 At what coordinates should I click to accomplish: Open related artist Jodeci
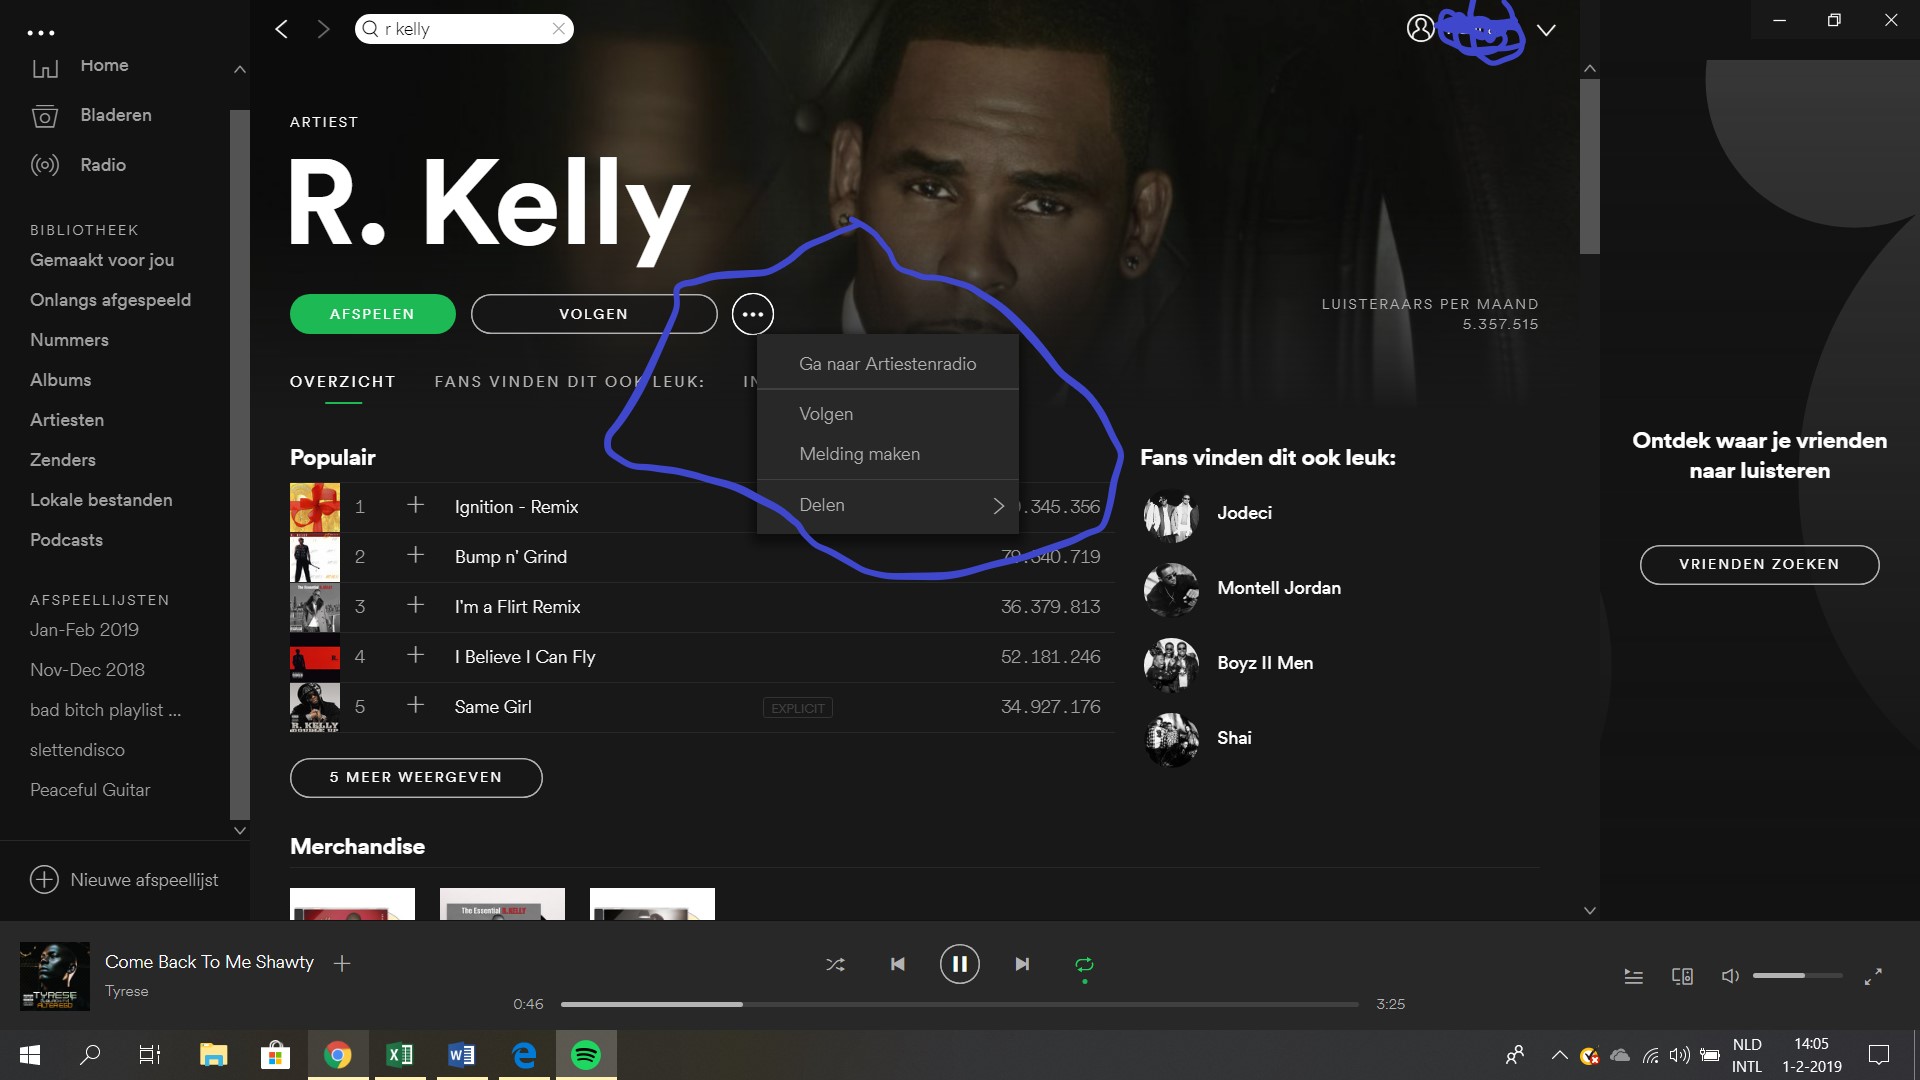(x=1244, y=513)
